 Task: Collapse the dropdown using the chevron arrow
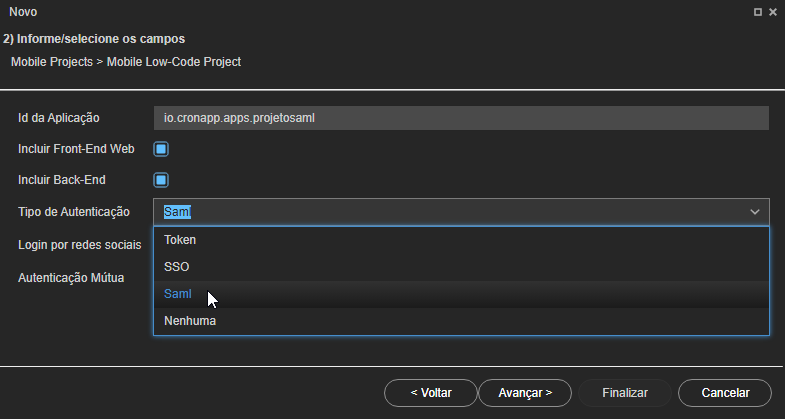(755, 212)
